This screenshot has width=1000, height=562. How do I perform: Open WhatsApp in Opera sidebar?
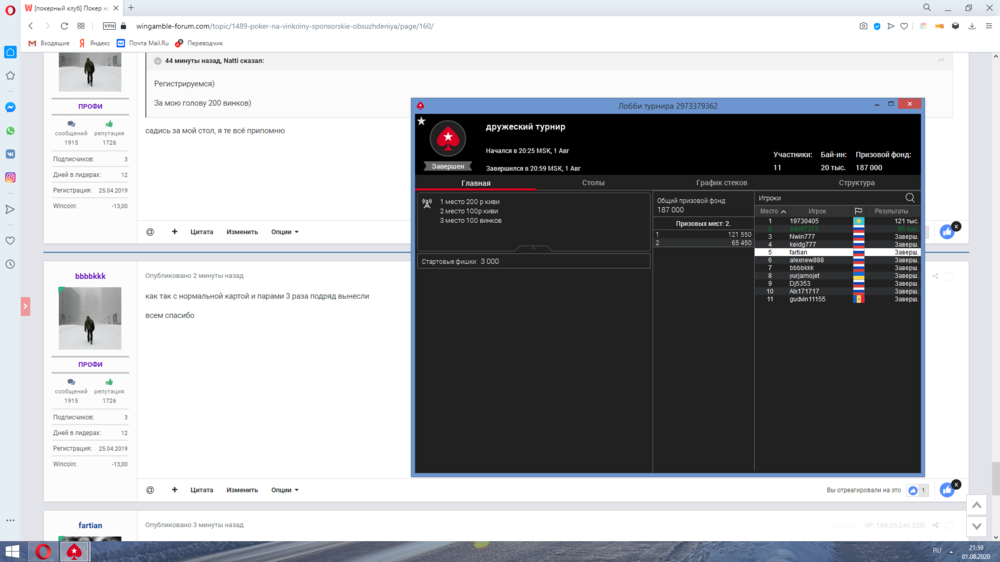click(10, 131)
